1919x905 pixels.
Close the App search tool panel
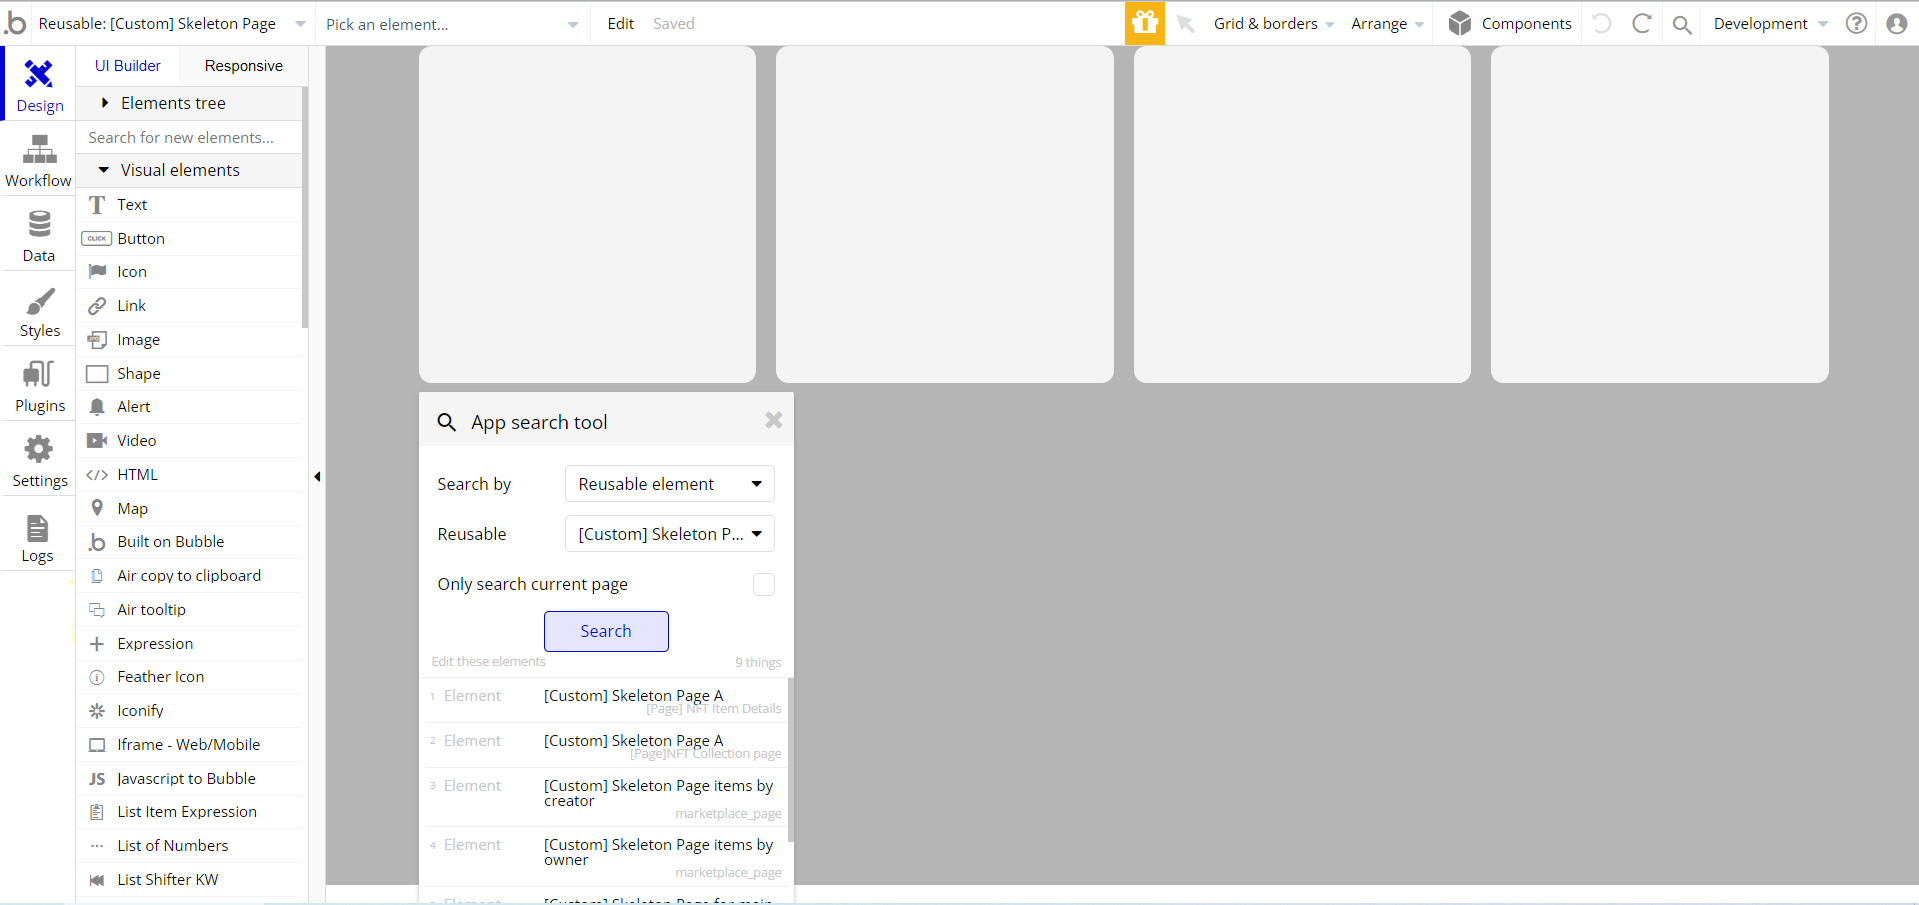[773, 421]
